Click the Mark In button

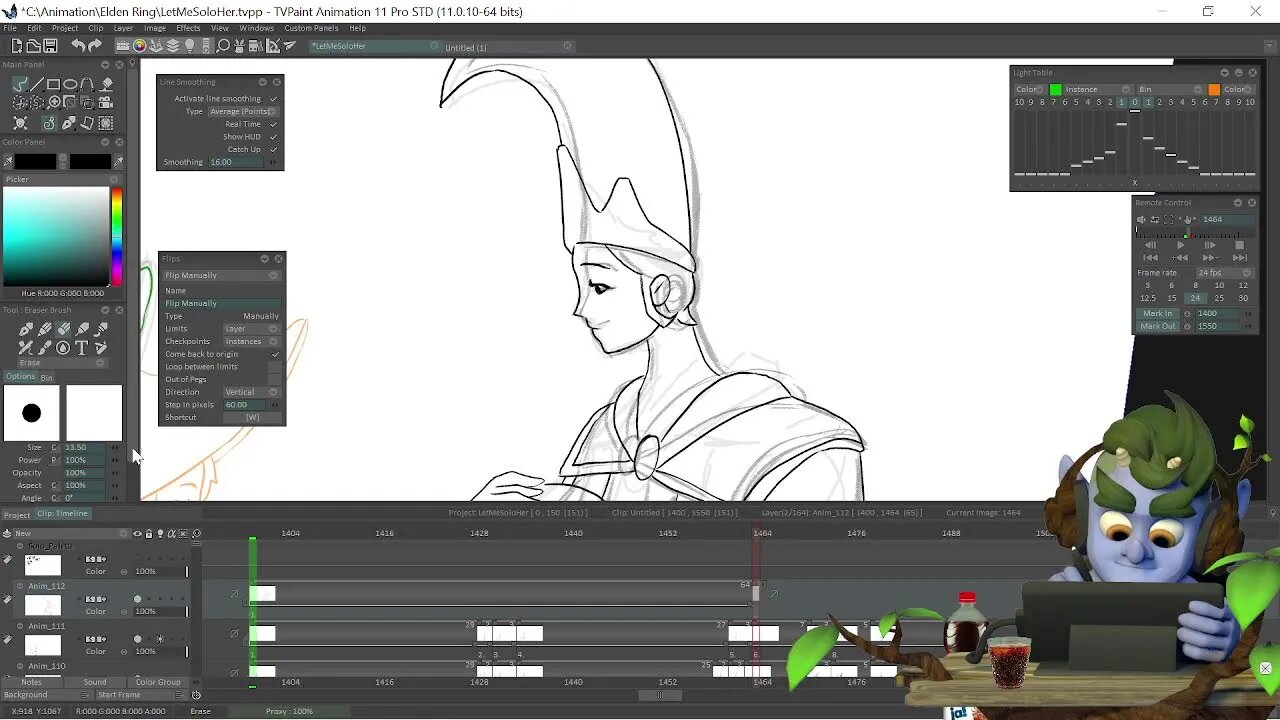(x=1158, y=313)
